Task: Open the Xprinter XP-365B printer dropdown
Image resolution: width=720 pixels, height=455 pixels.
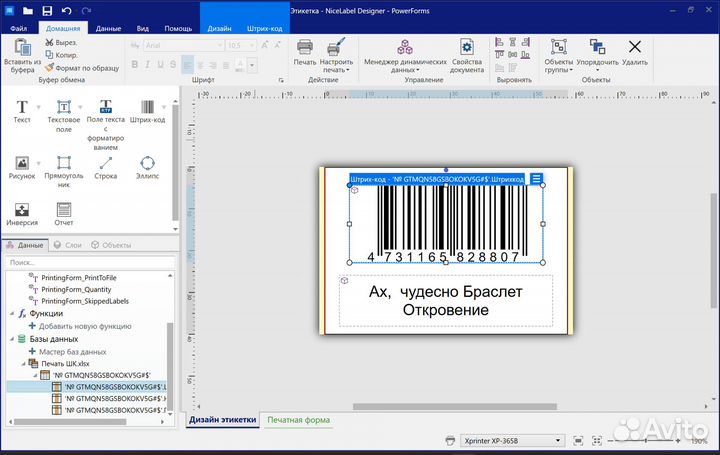Action: pyautogui.click(x=512, y=441)
